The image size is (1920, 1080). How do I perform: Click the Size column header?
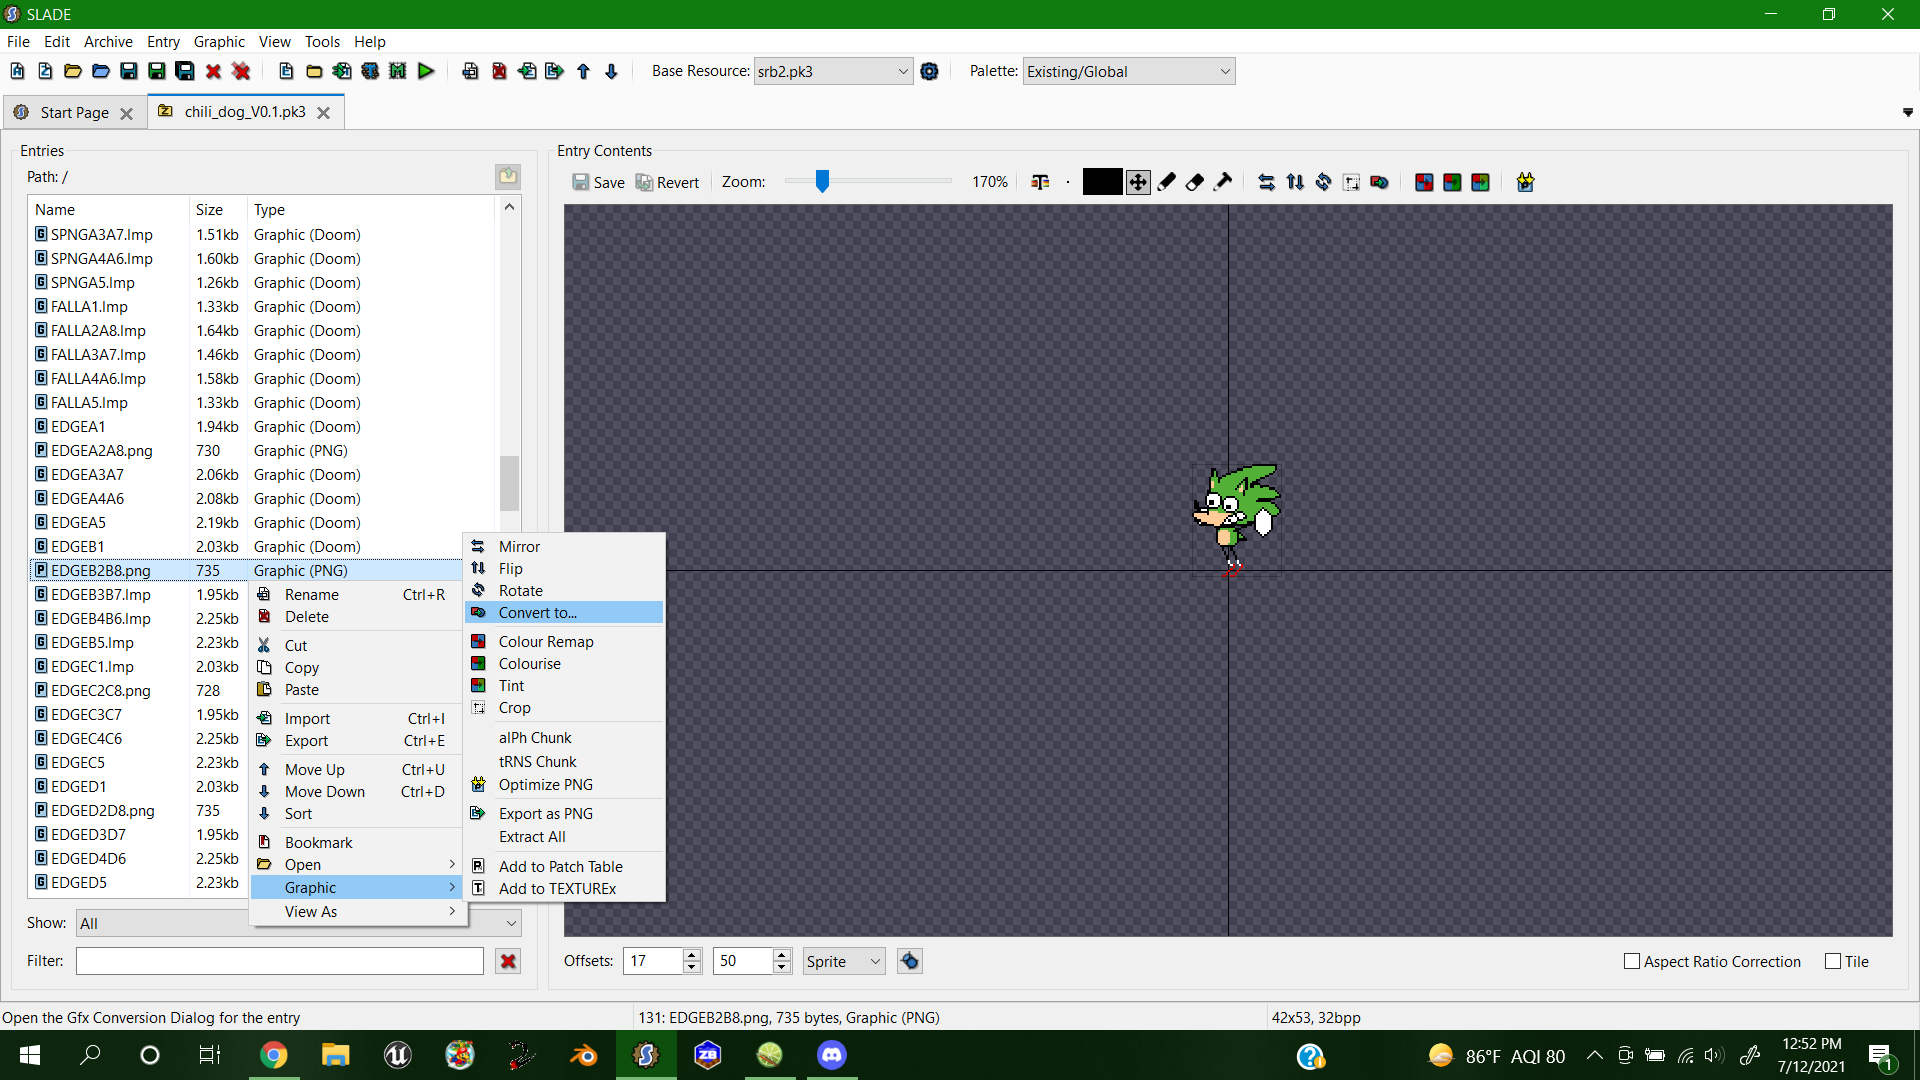click(217, 209)
